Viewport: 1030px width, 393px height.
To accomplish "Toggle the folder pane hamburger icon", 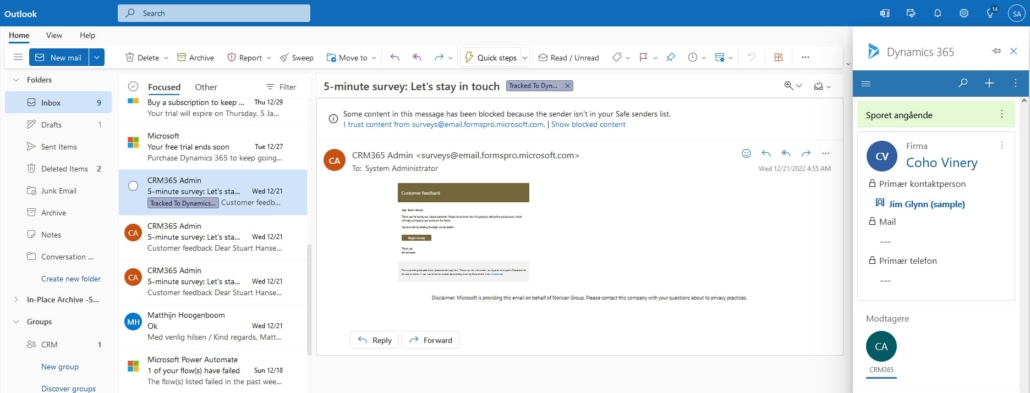I will pyautogui.click(x=18, y=57).
